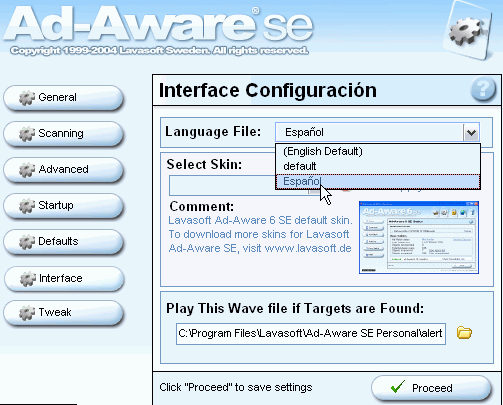
Task: Click the help question mark icon
Action: click(483, 89)
